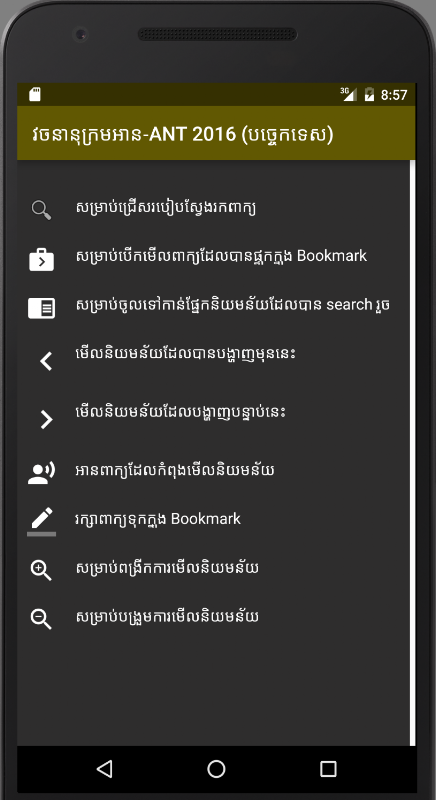Tap the Khmer text beside the pencil icon
The width and height of the screenshot is (436, 800).
click(158, 519)
